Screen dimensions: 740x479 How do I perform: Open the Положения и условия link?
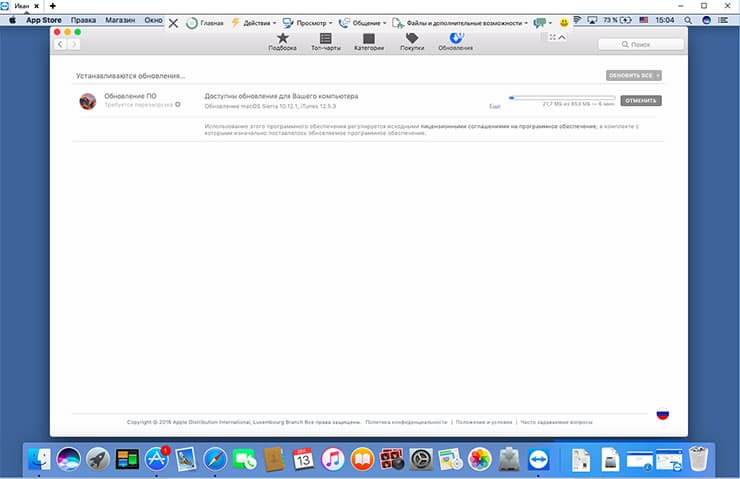(x=484, y=422)
